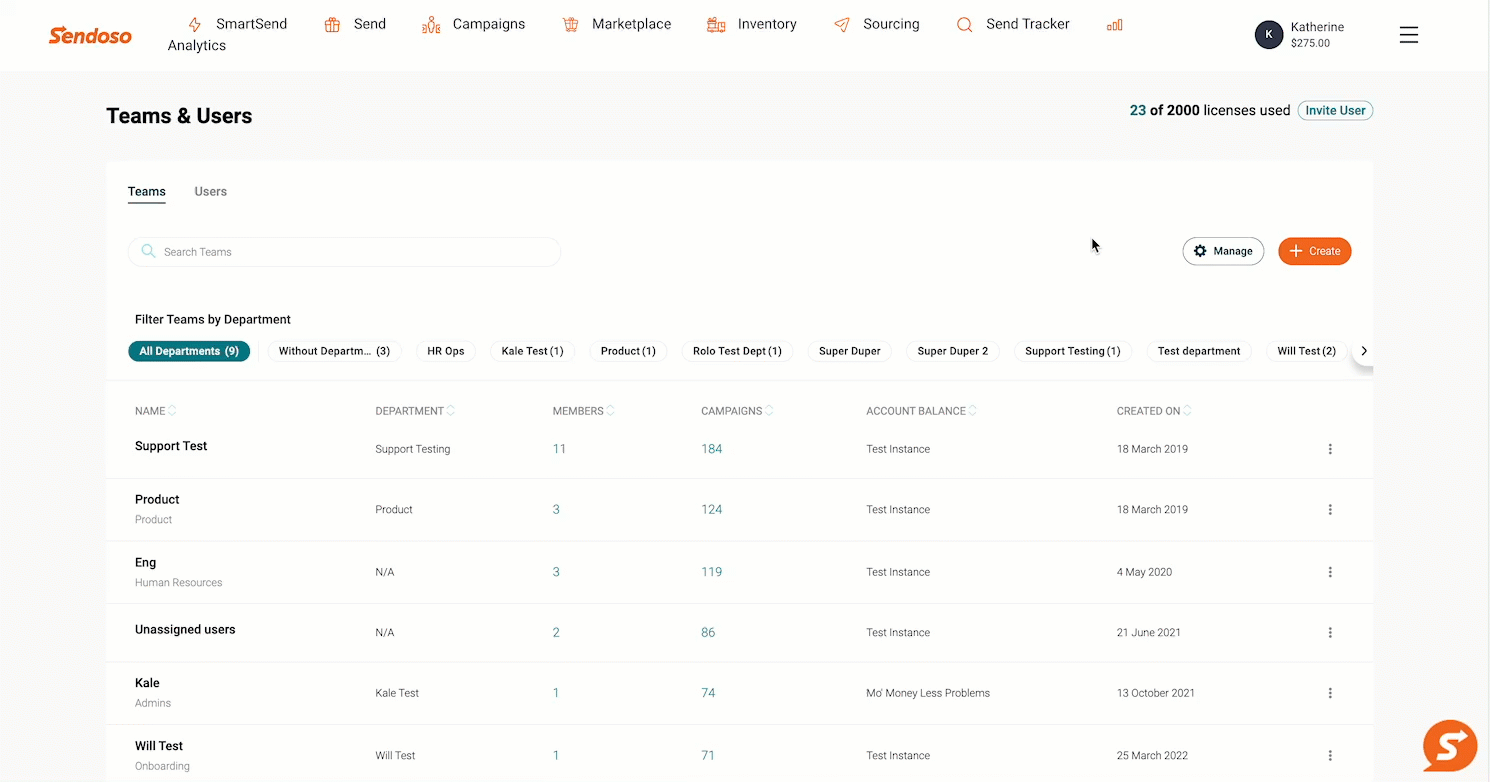Click the orange Create button
The image size is (1490, 782).
click(x=1315, y=251)
